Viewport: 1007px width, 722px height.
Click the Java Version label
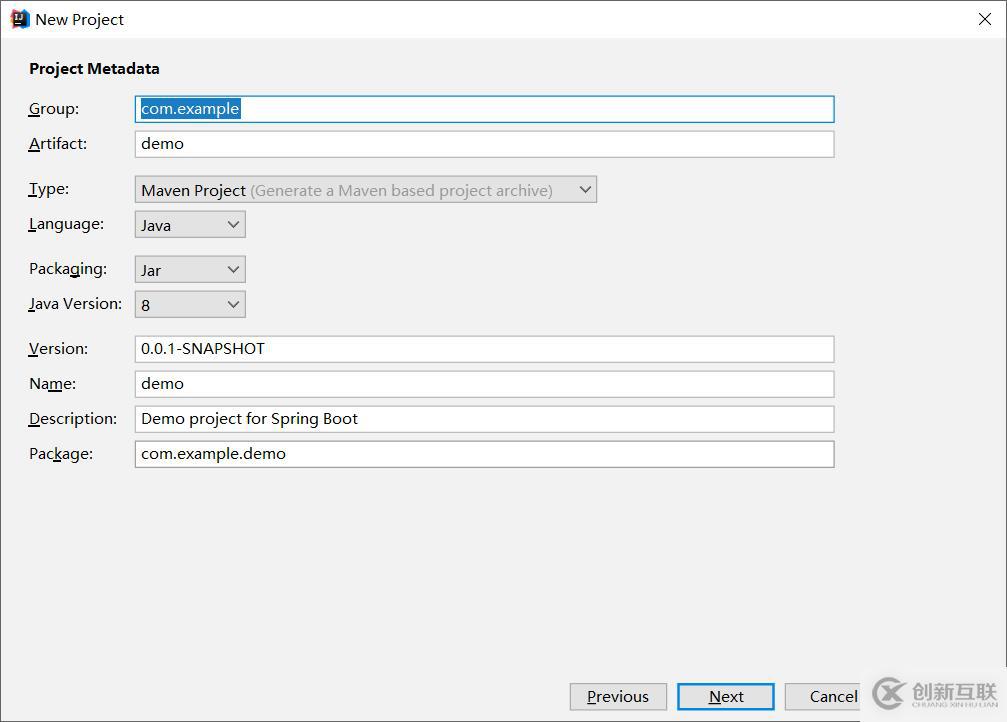75,304
